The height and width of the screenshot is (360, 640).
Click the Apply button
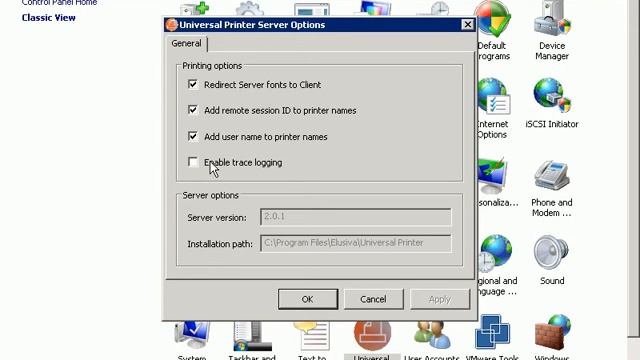point(440,299)
